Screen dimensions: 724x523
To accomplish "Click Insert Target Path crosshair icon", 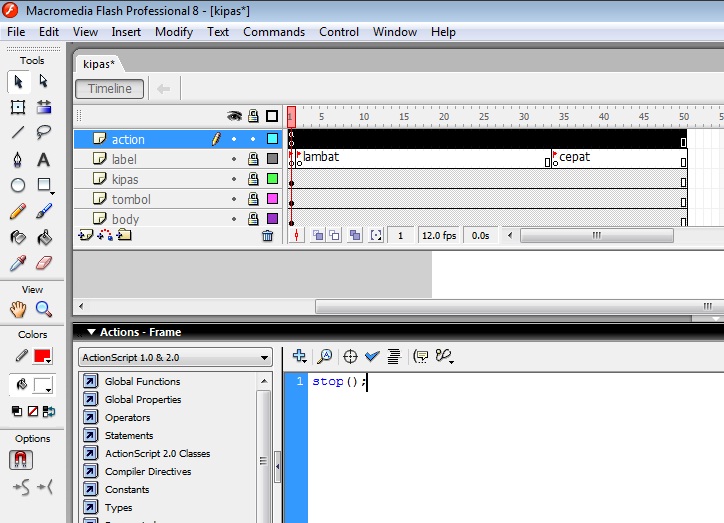I will point(350,356).
